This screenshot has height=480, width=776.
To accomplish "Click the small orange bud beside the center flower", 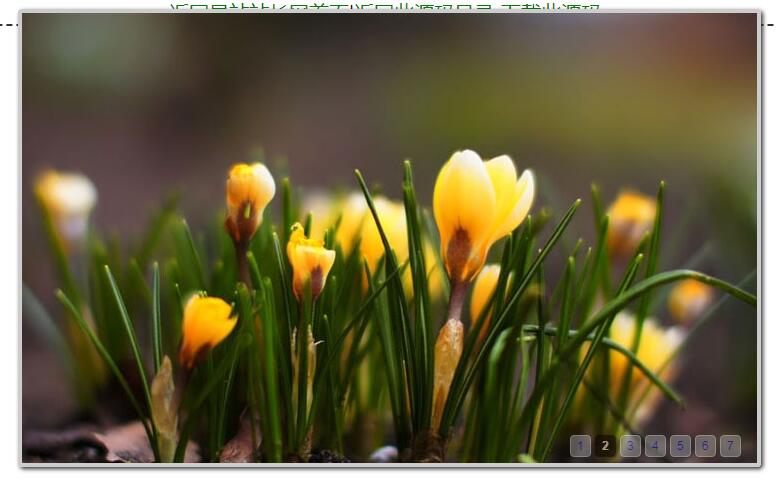I will (309, 260).
